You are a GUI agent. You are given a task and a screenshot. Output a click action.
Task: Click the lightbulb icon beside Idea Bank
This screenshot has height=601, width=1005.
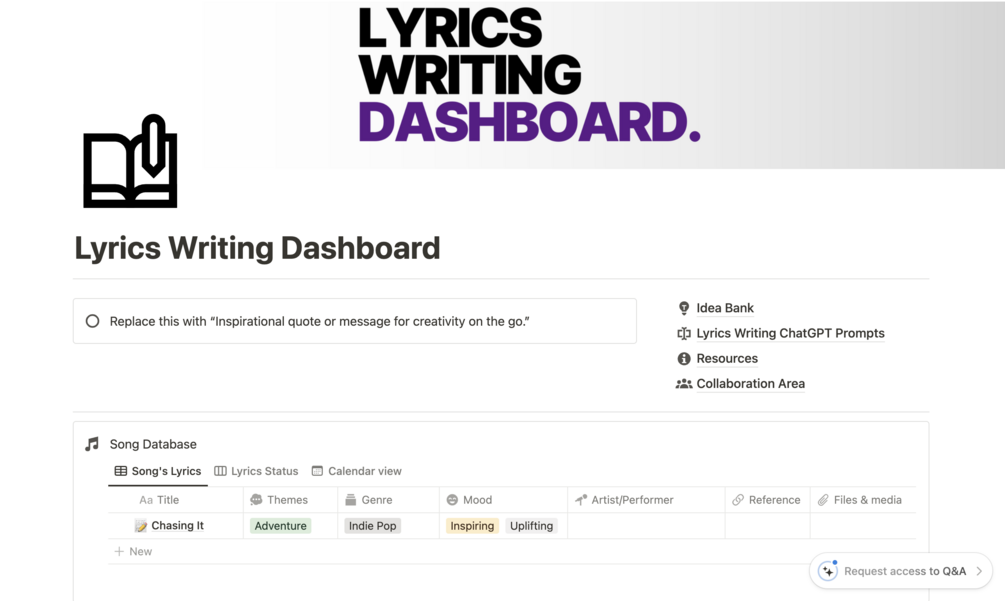point(684,308)
